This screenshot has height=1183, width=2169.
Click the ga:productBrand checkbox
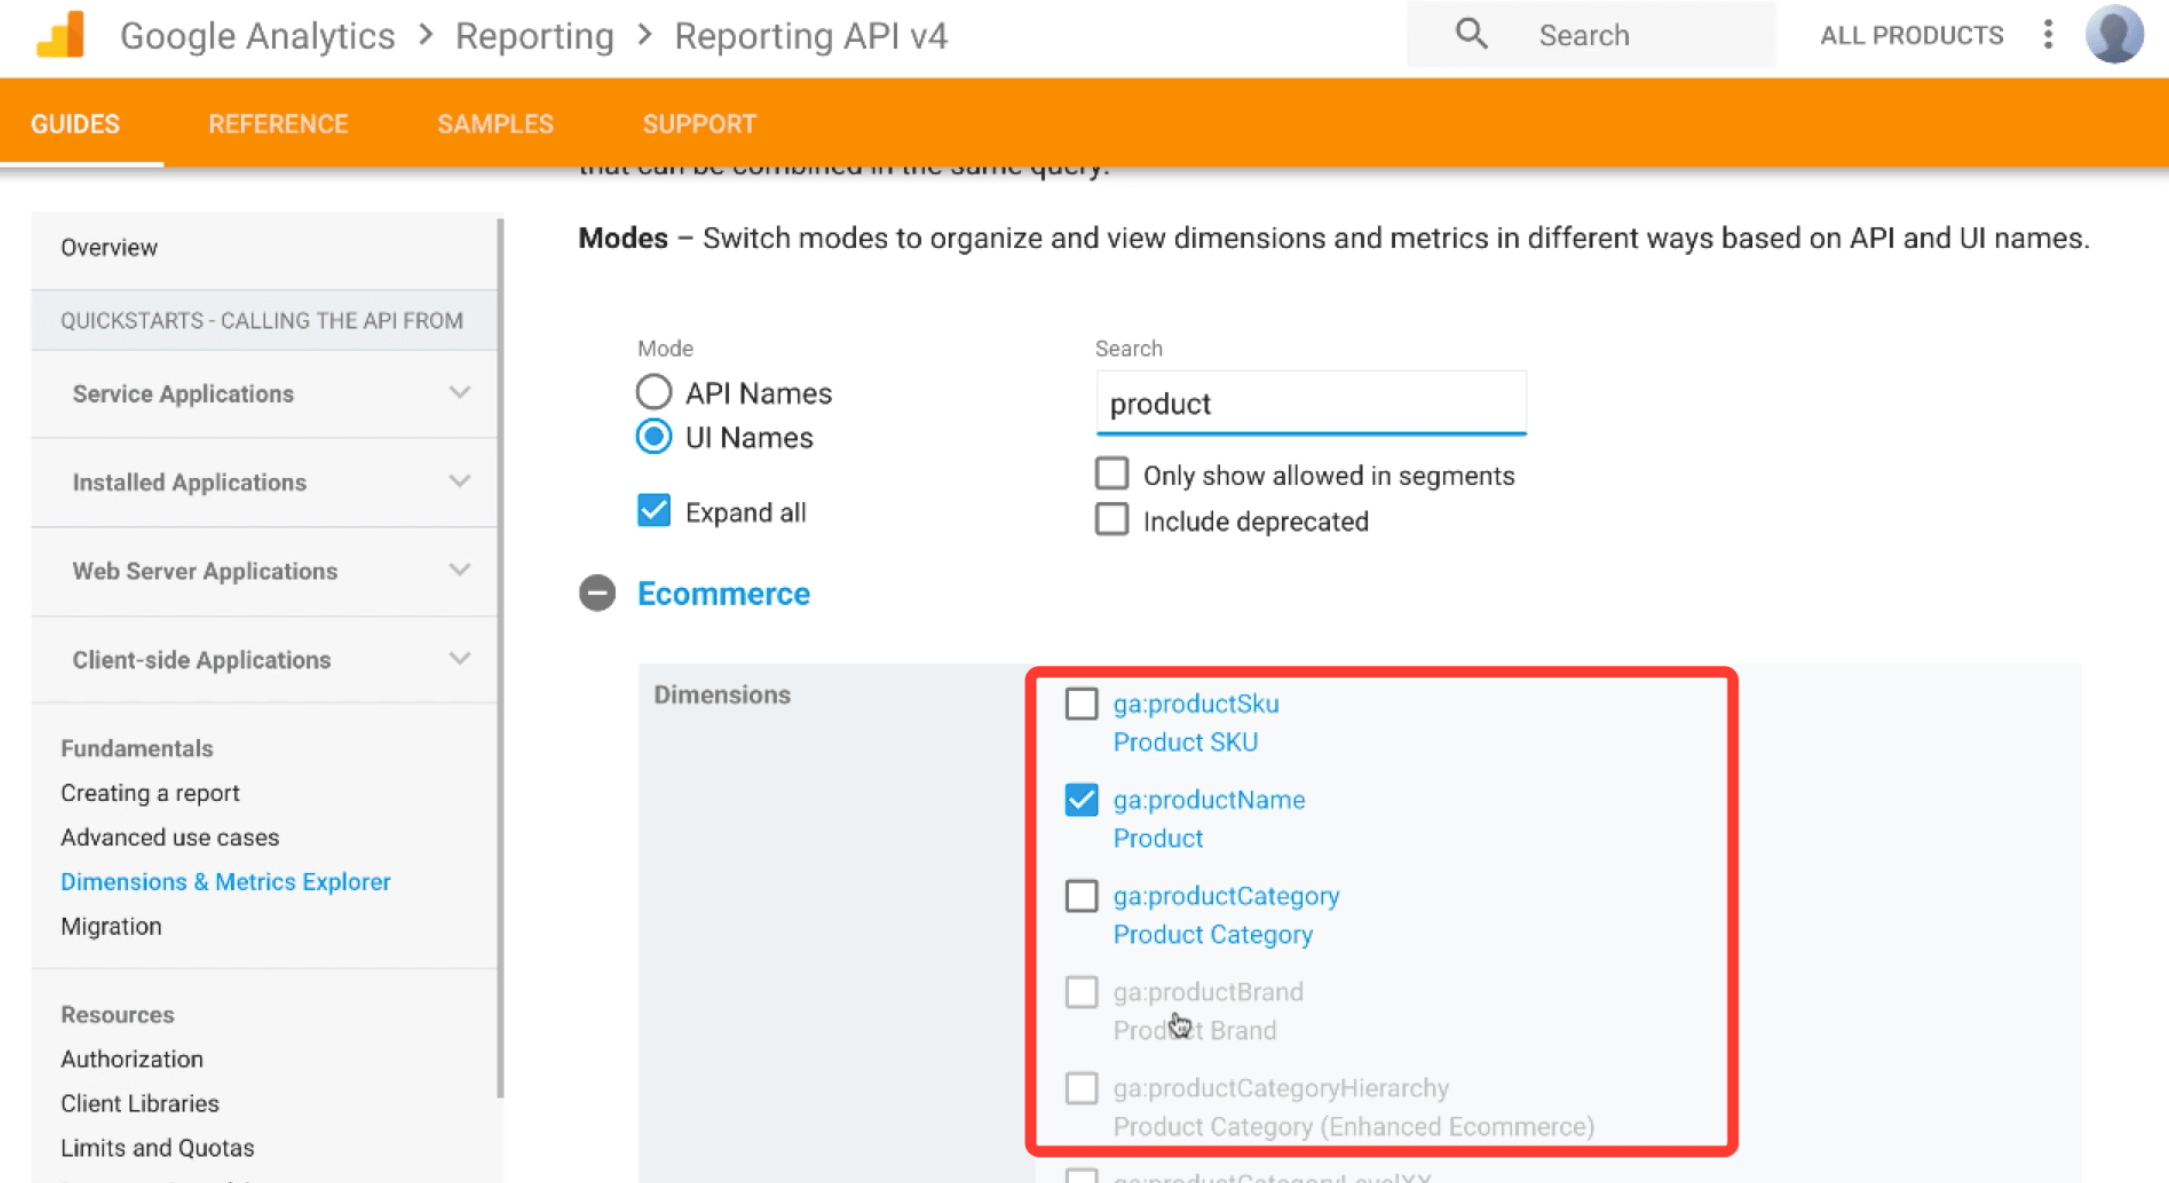tap(1081, 992)
